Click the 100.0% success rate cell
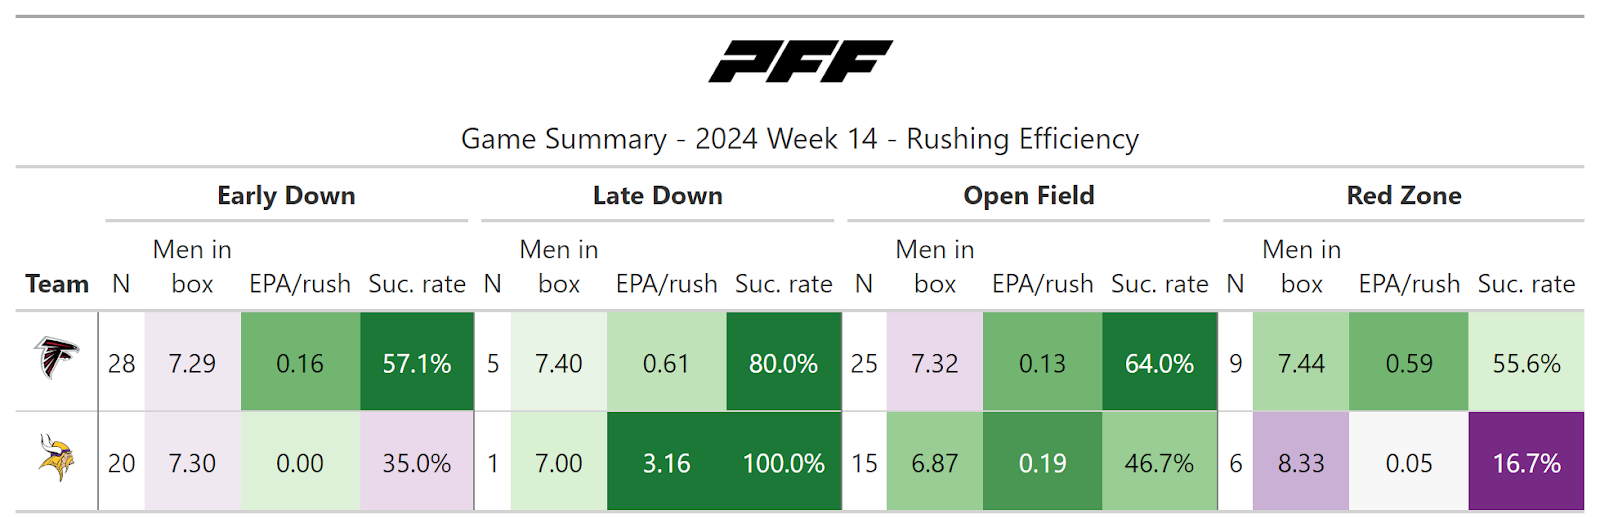 coord(783,463)
